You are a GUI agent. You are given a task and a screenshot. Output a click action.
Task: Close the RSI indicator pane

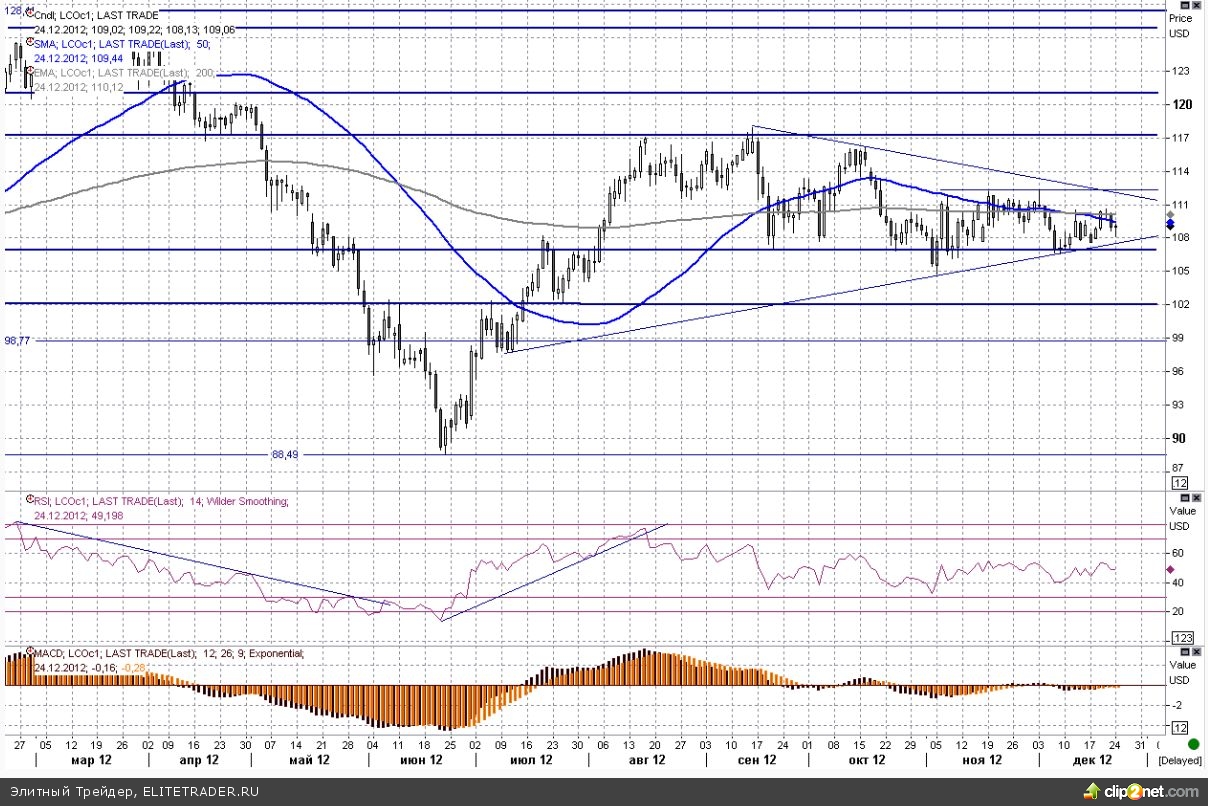pyautogui.click(x=1198, y=497)
